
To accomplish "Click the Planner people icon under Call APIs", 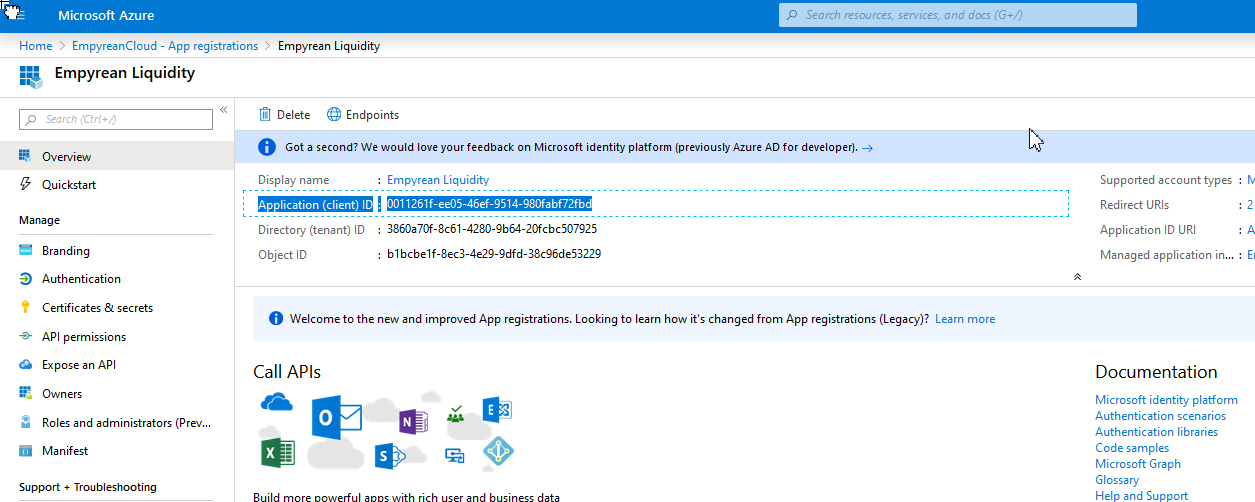I will [x=456, y=414].
